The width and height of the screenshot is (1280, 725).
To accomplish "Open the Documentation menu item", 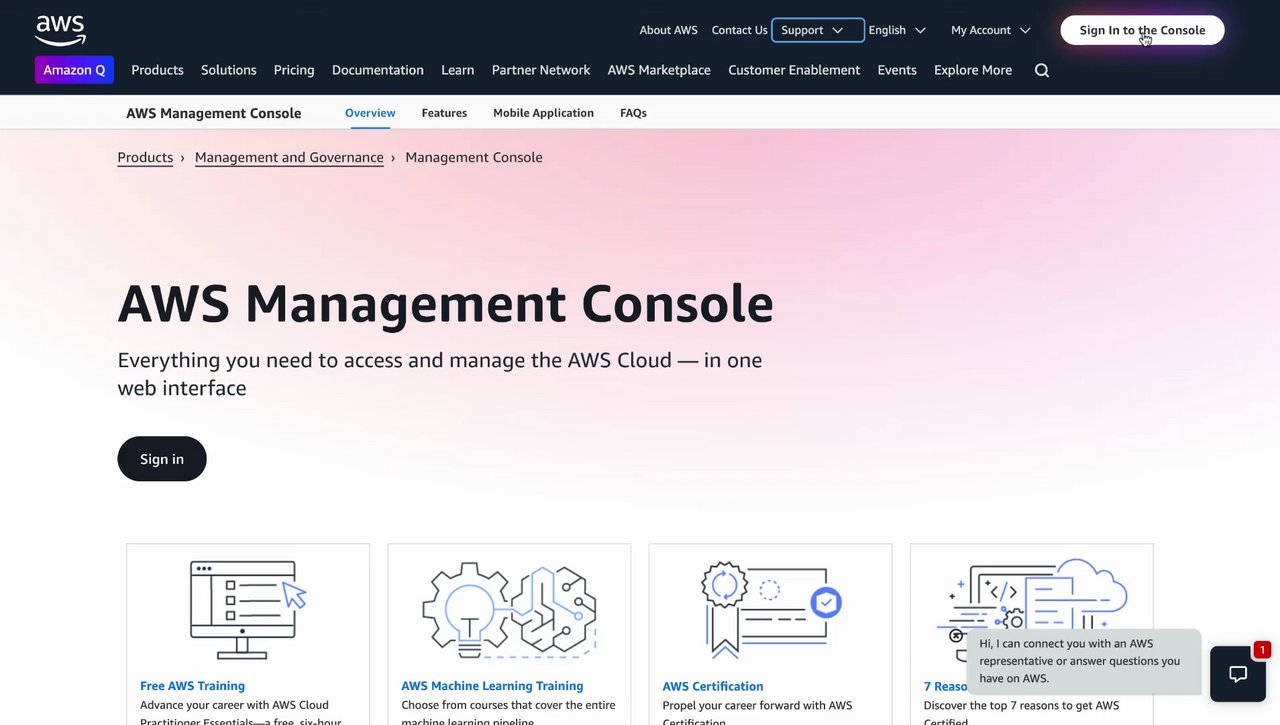I will 378,70.
